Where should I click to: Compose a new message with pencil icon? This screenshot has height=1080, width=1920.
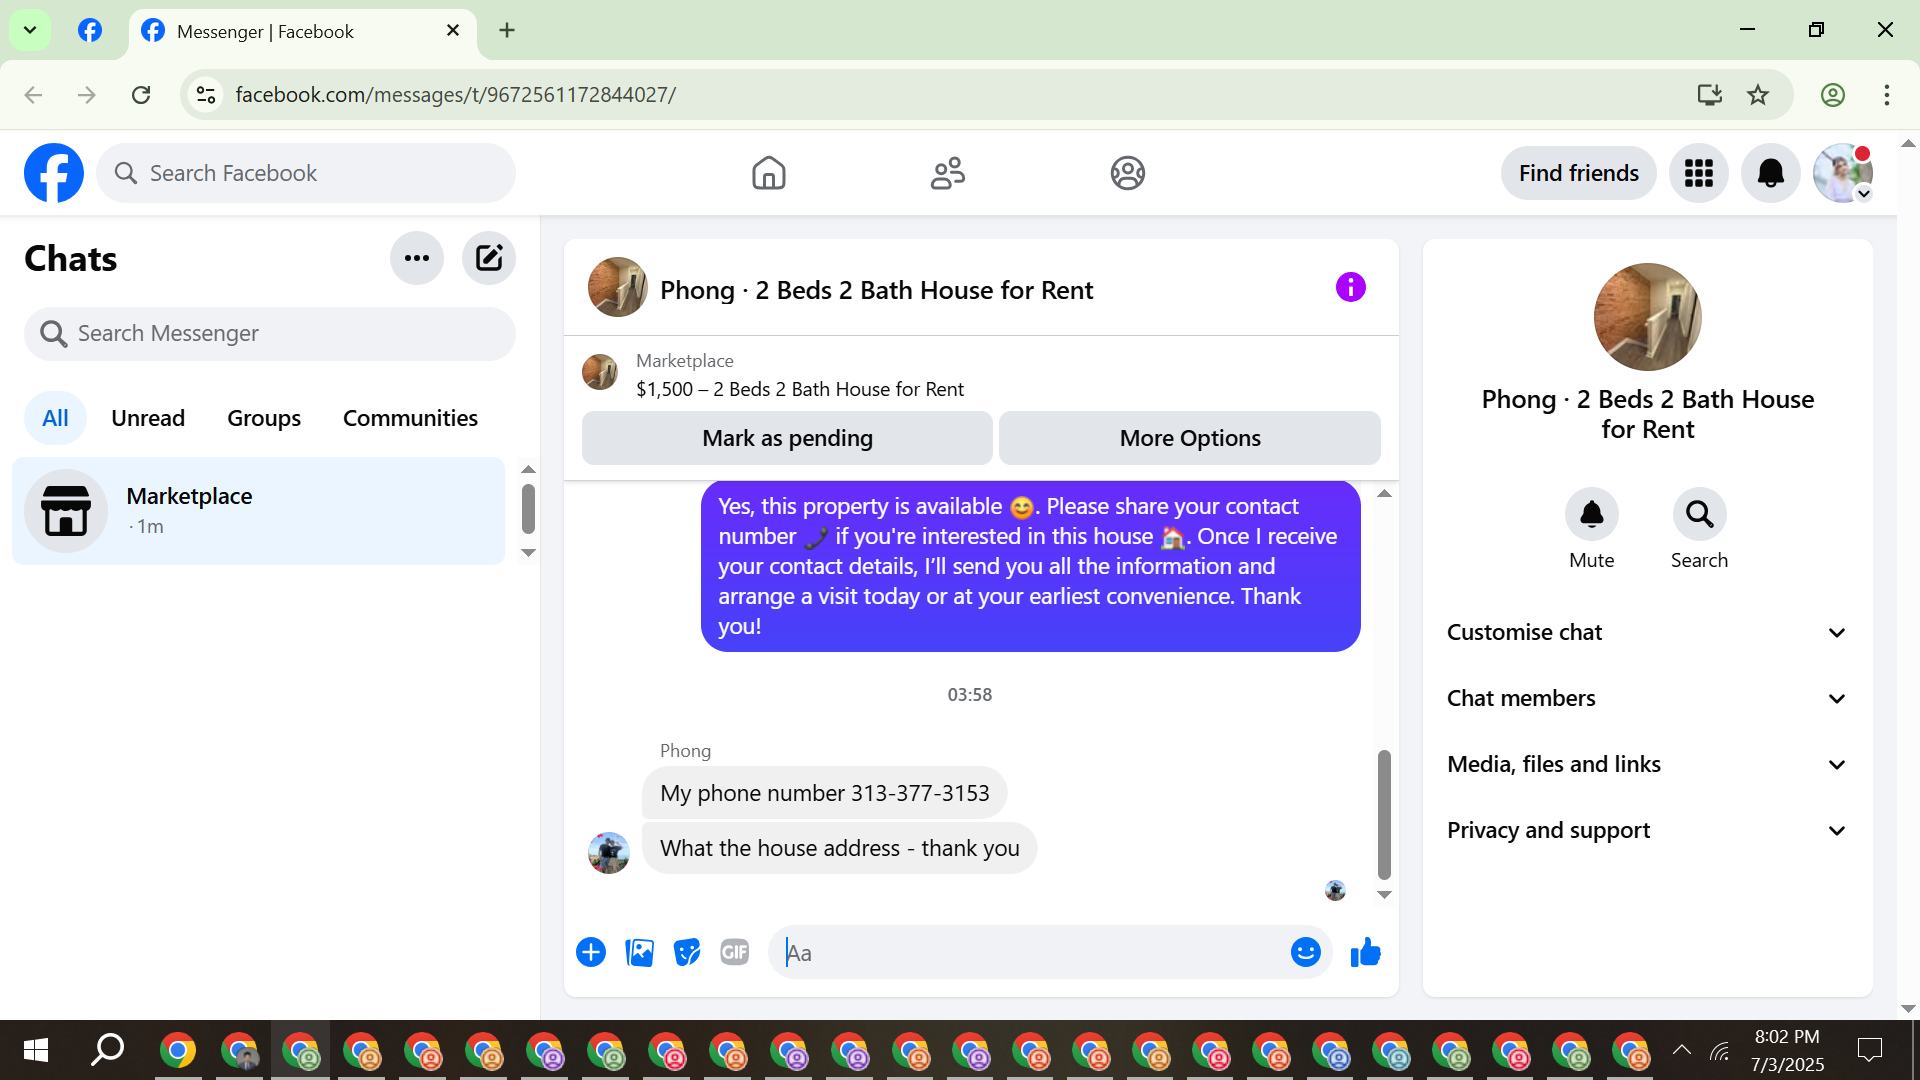[488, 258]
